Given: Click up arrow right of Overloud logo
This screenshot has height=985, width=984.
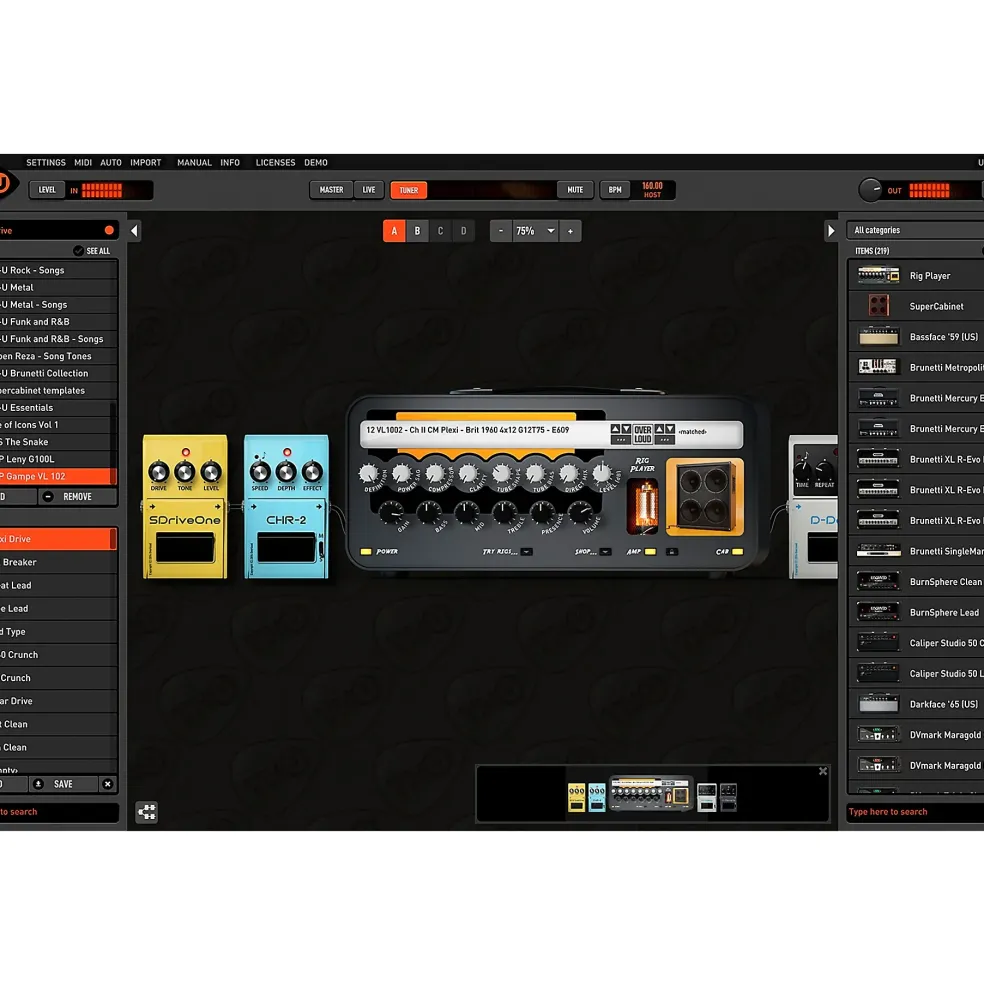Looking at the screenshot, I should [659, 428].
